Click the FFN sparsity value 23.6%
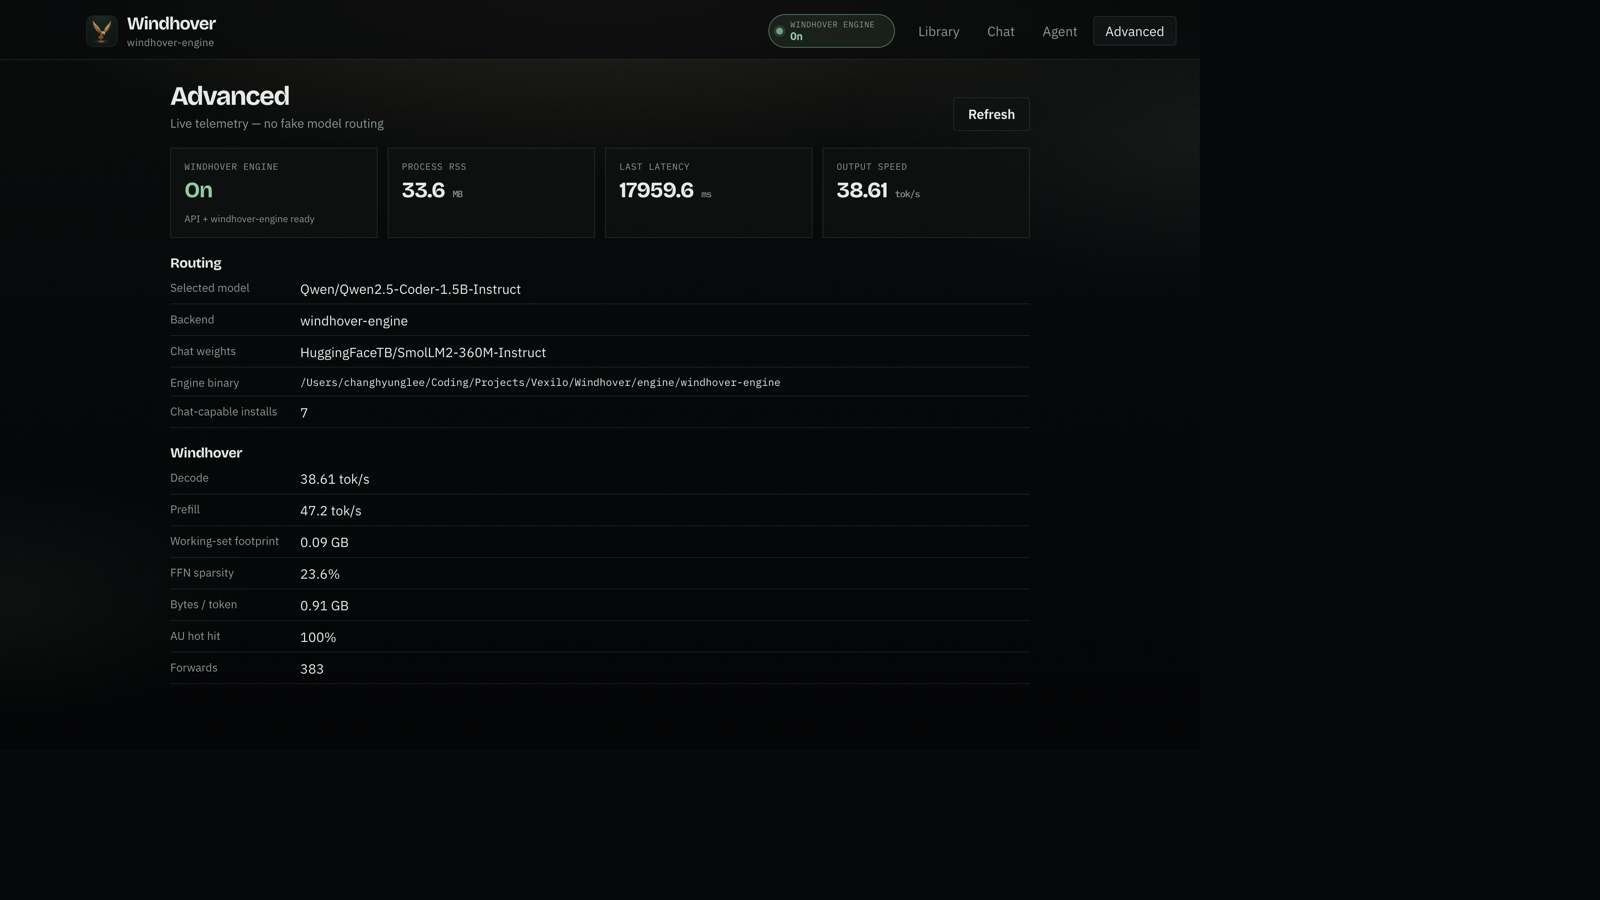Image resolution: width=1600 pixels, height=900 pixels. click(x=320, y=574)
